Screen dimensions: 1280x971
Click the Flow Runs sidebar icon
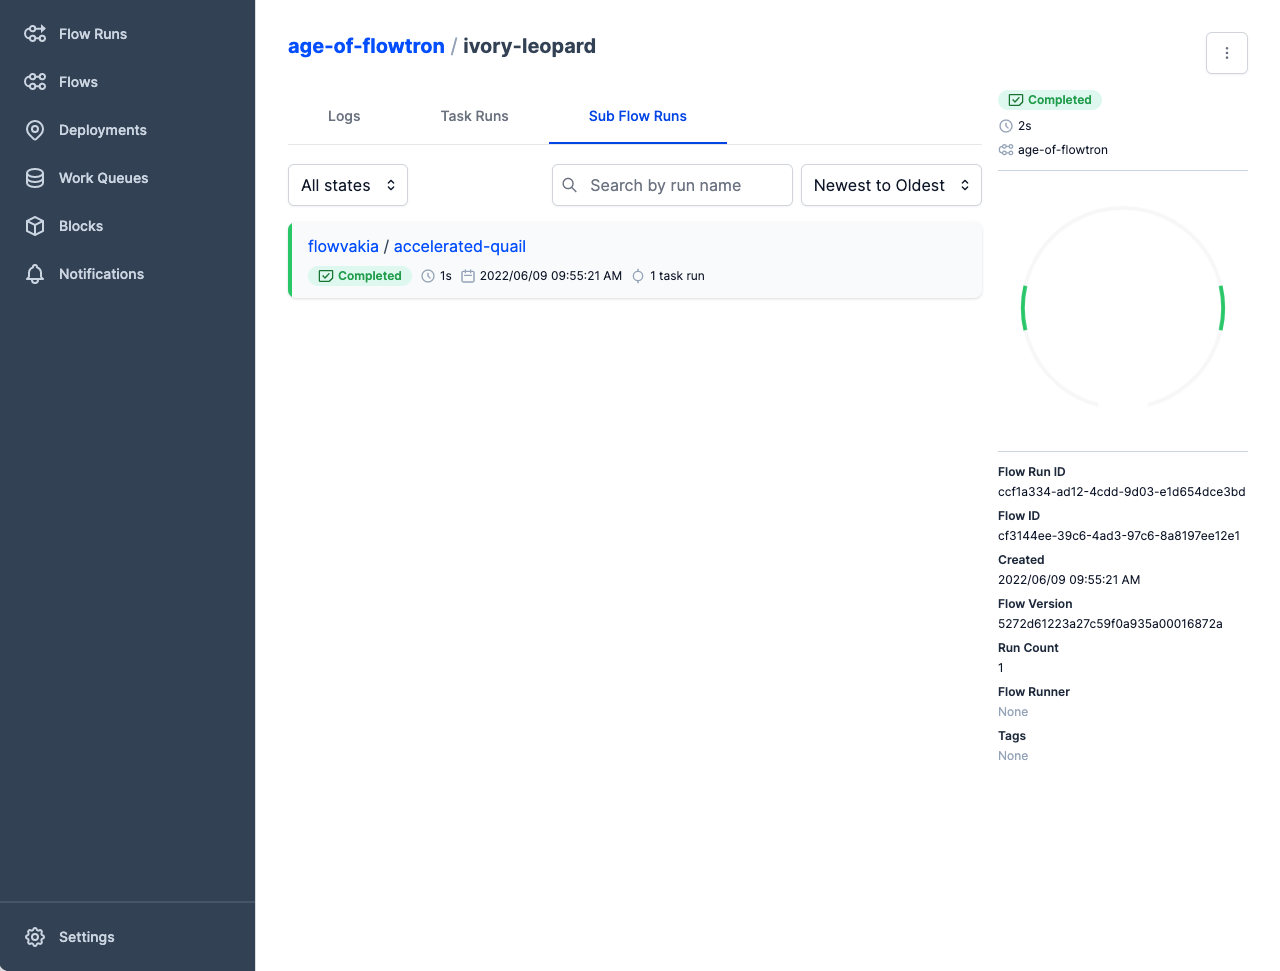coord(35,34)
